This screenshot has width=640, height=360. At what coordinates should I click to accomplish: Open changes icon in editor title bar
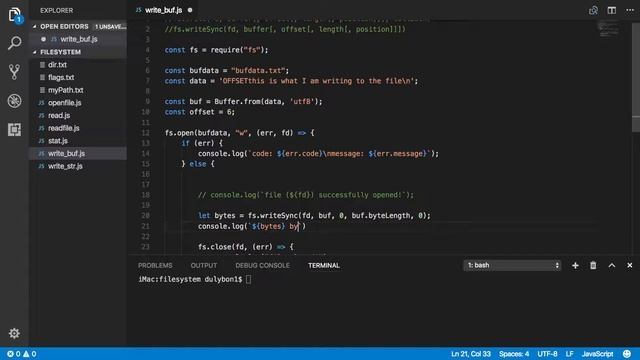click(593, 10)
